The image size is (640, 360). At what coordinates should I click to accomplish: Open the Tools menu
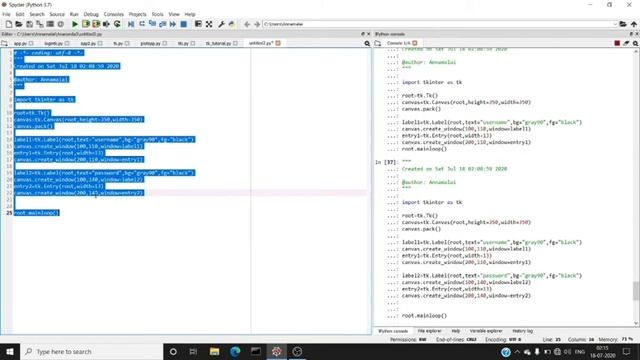click(158, 14)
